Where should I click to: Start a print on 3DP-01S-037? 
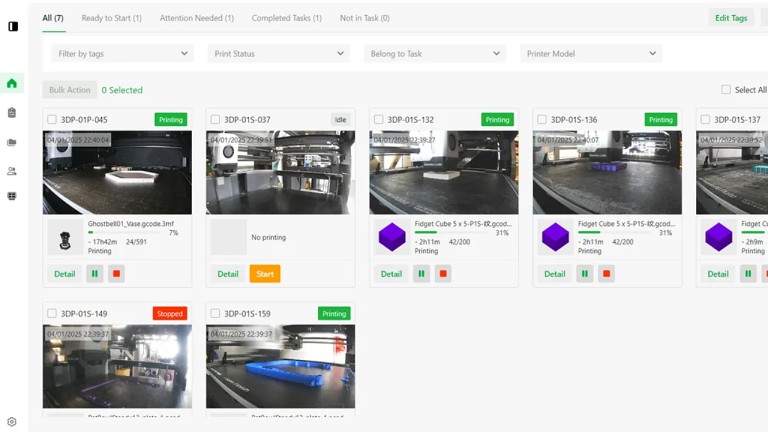point(265,274)
